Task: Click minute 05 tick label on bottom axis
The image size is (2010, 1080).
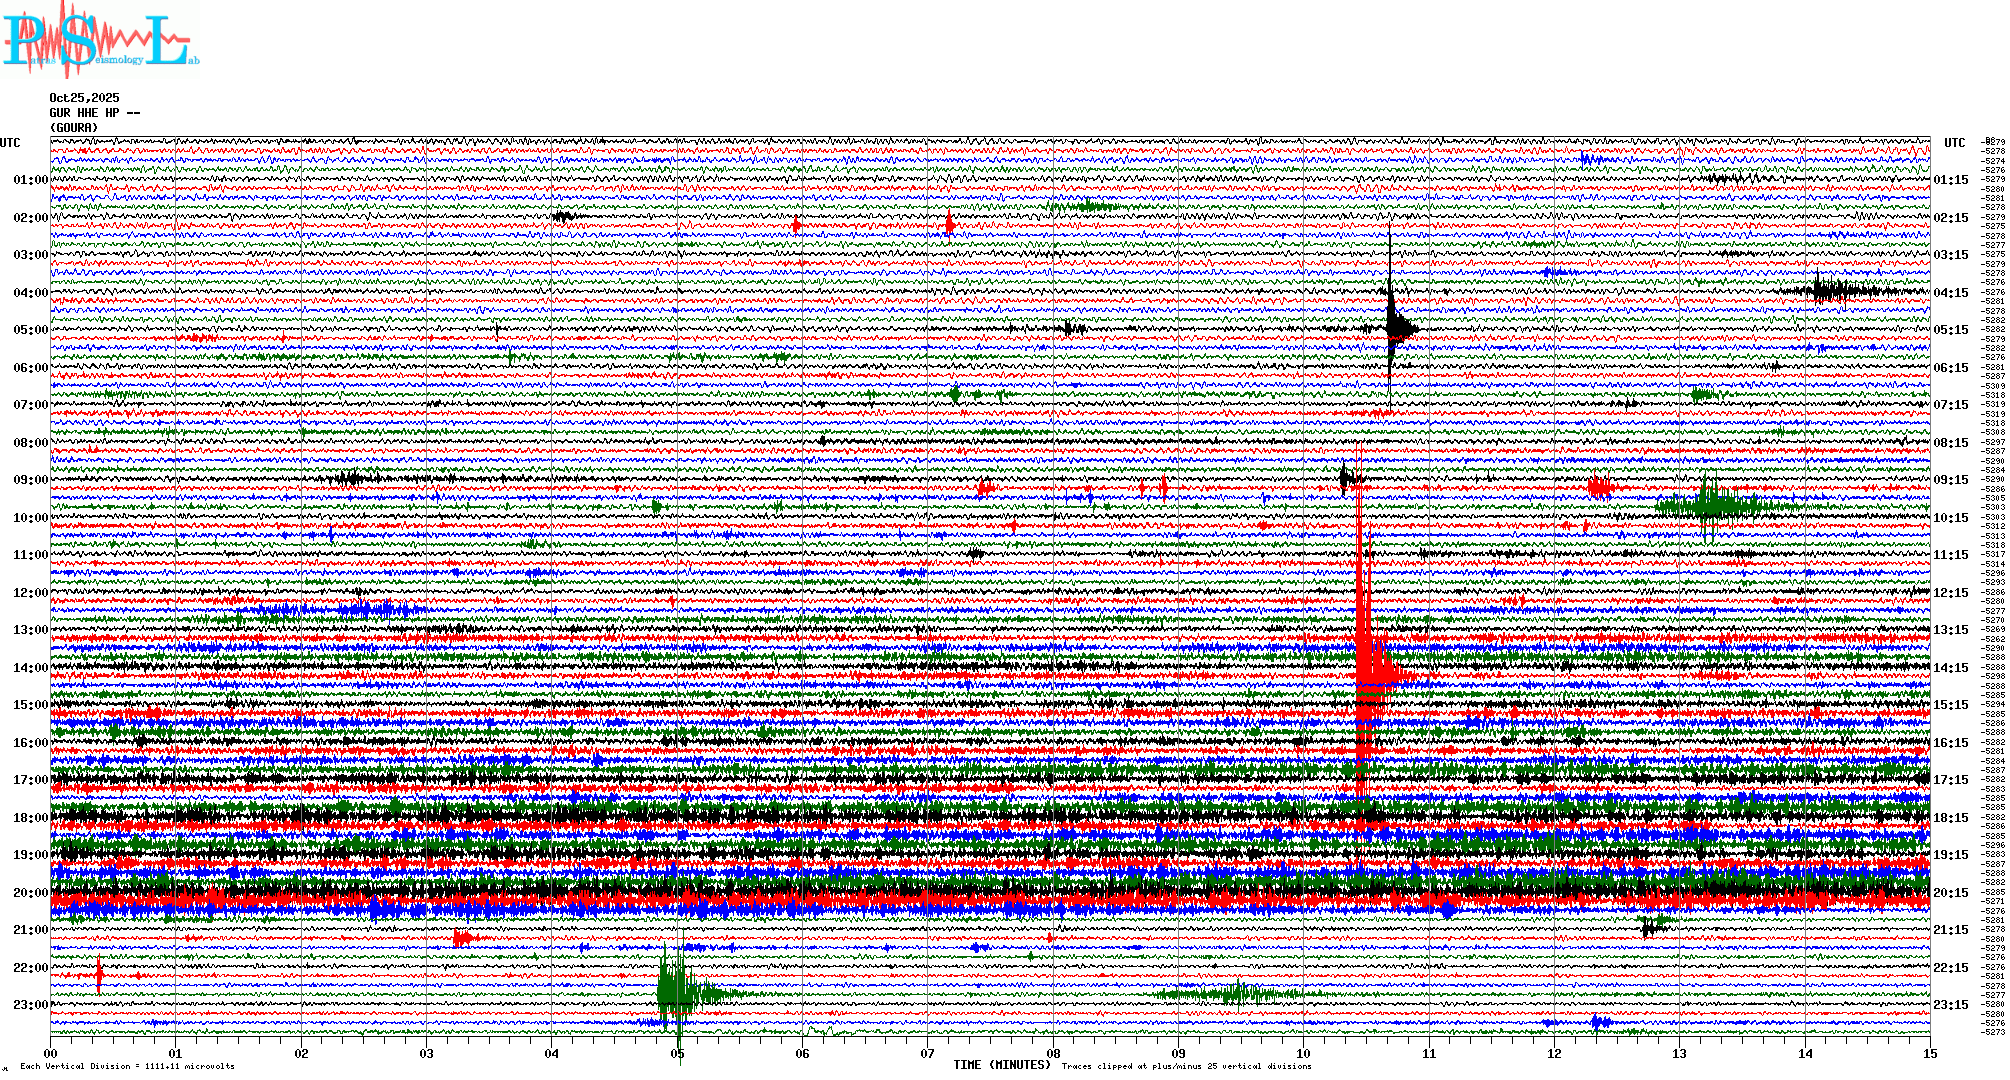Action: pos(677,1054)
